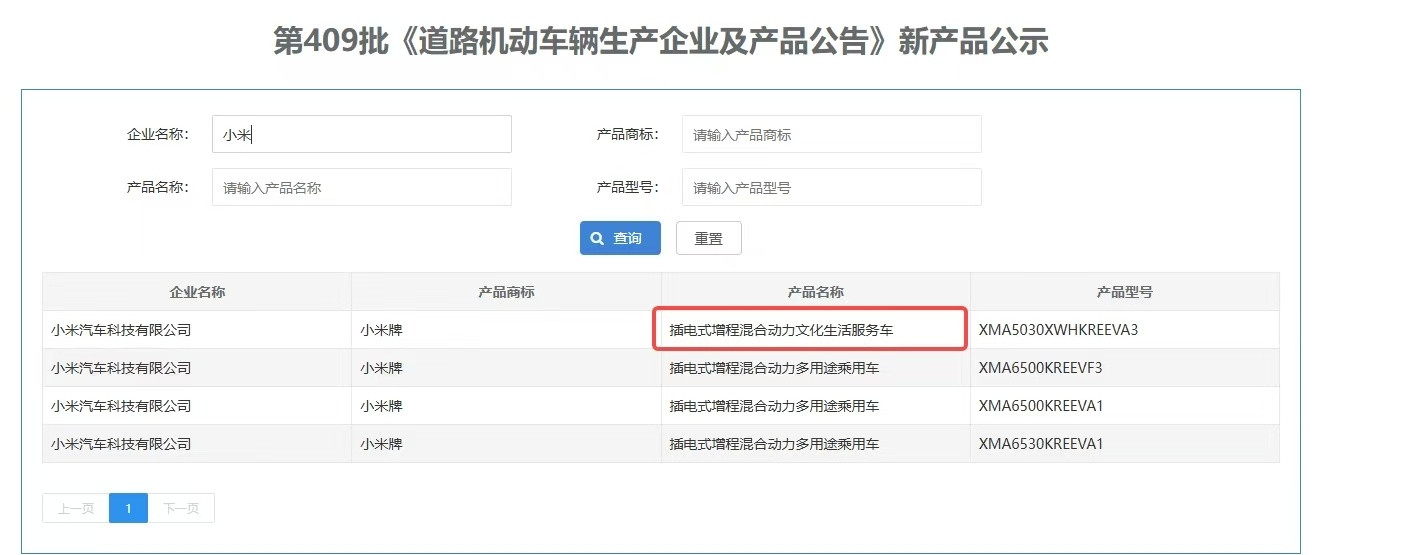This screenshot has height=555, width=1409.
Task: Click 小米牌 in XMA6530KREEVA1 row
Action: click(x=381, y=444)
